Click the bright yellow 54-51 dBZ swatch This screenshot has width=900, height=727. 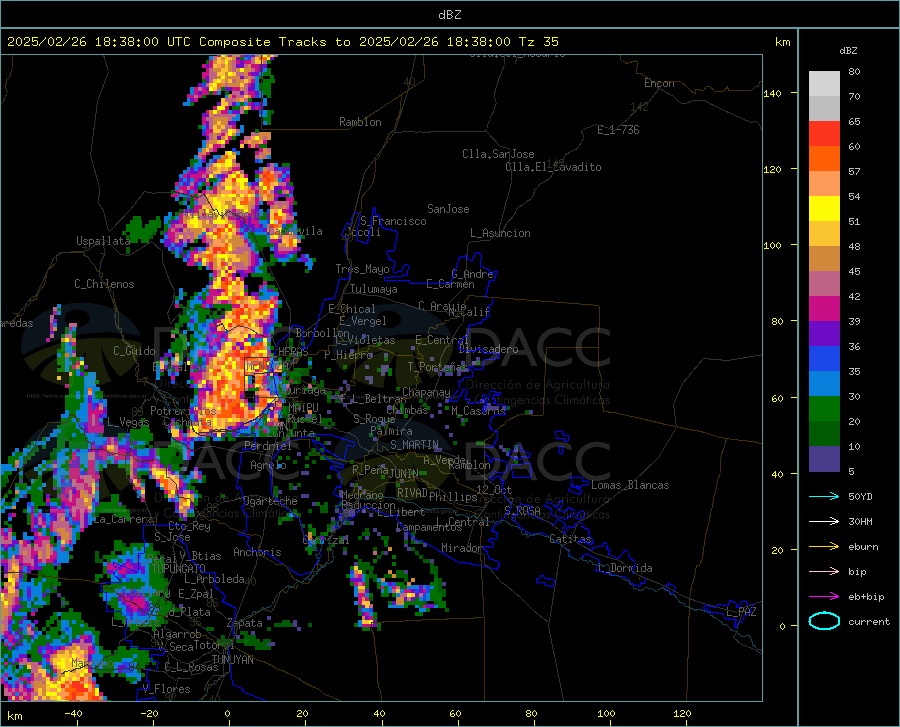pos(824,209)
